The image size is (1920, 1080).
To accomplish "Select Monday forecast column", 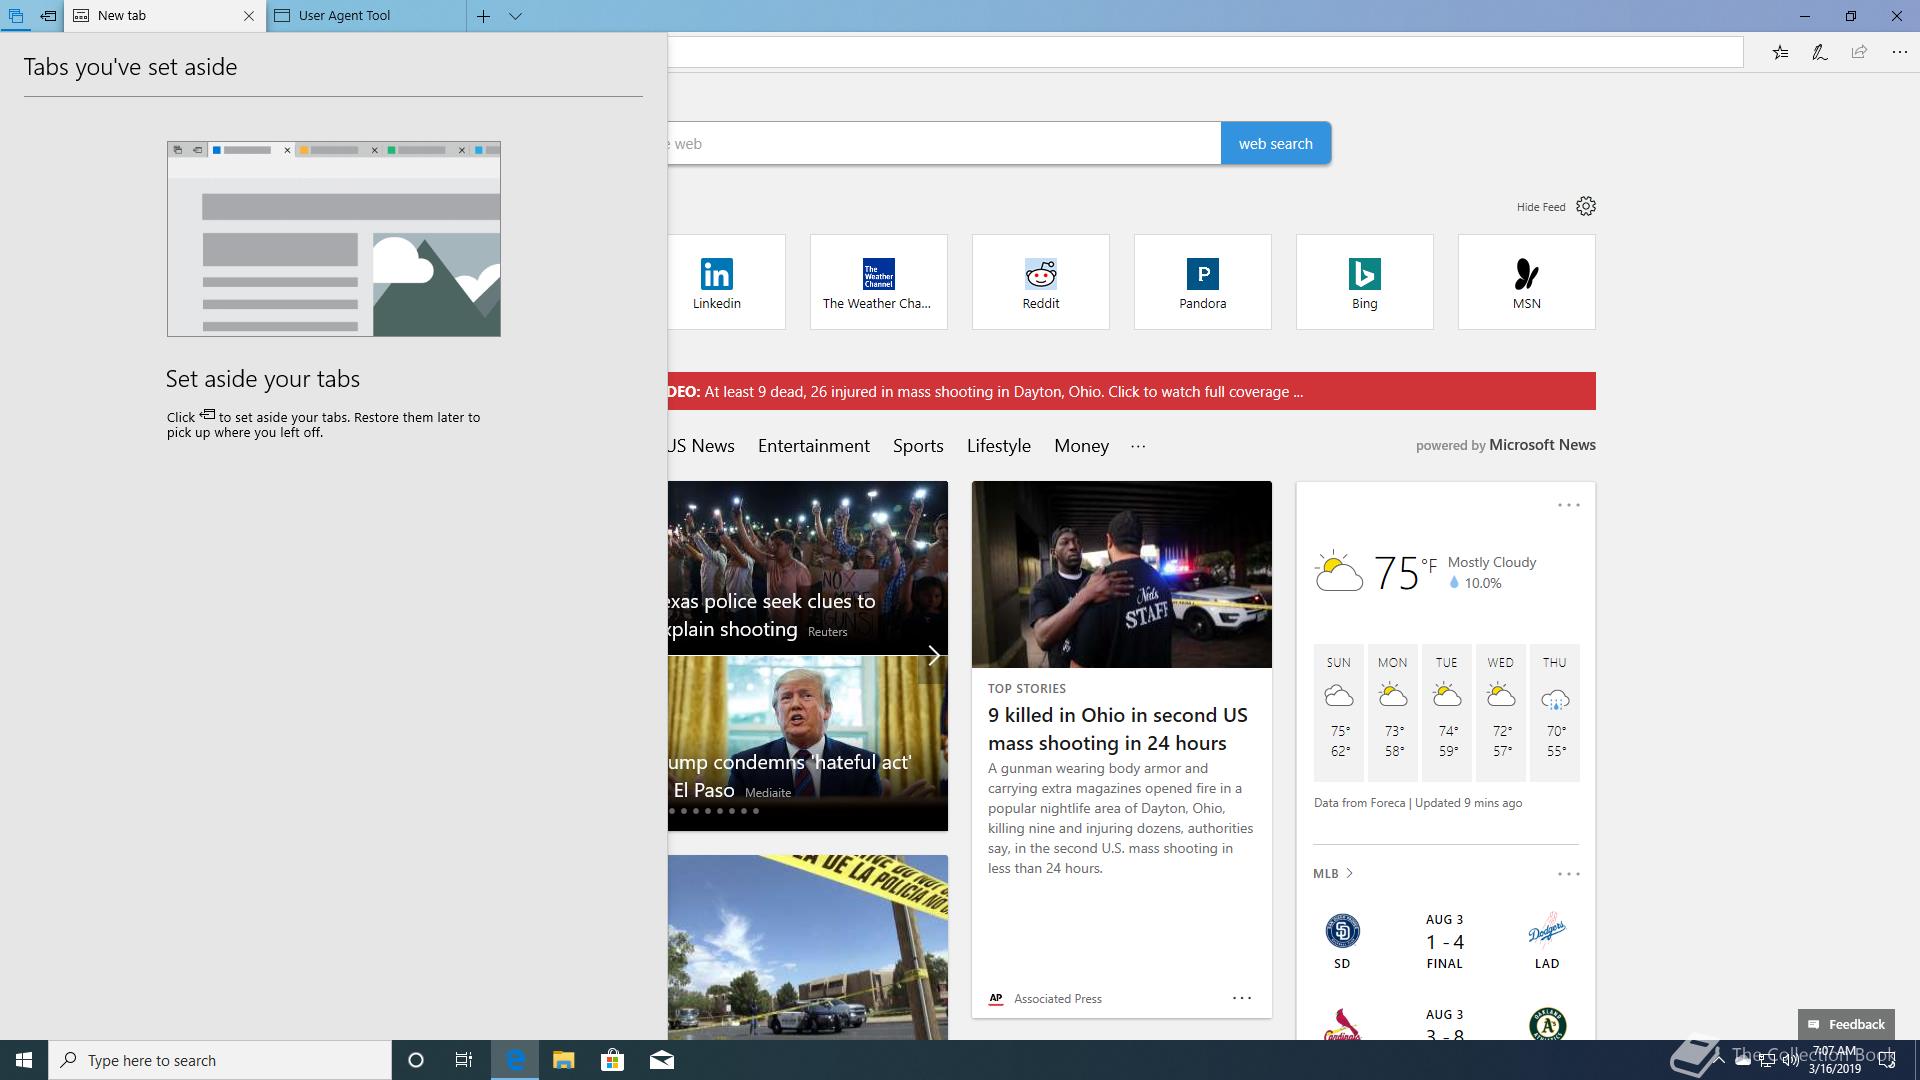I will pyautogui.click(x=1393, y=712).
